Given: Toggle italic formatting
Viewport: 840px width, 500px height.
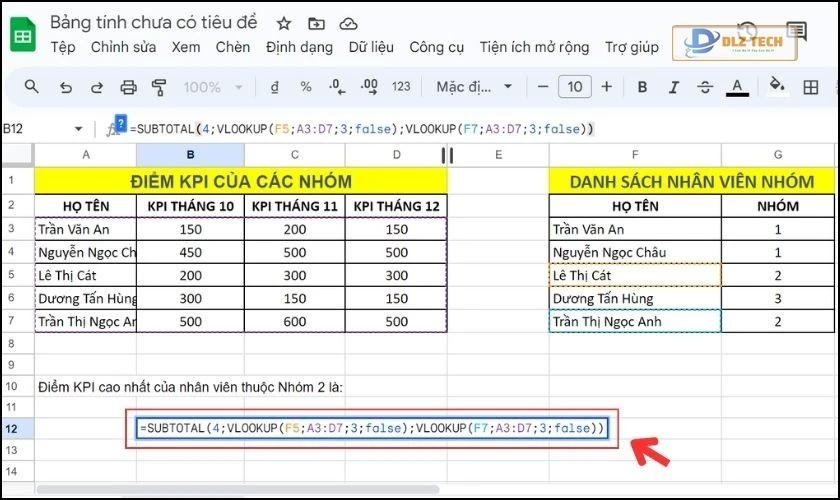Looking at the screenshot, I should (x=673, y=87).
